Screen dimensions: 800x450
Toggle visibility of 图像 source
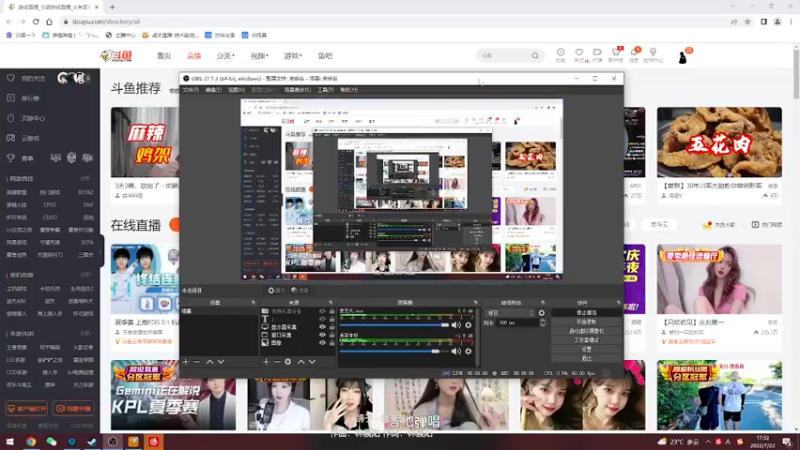[322, 343]
